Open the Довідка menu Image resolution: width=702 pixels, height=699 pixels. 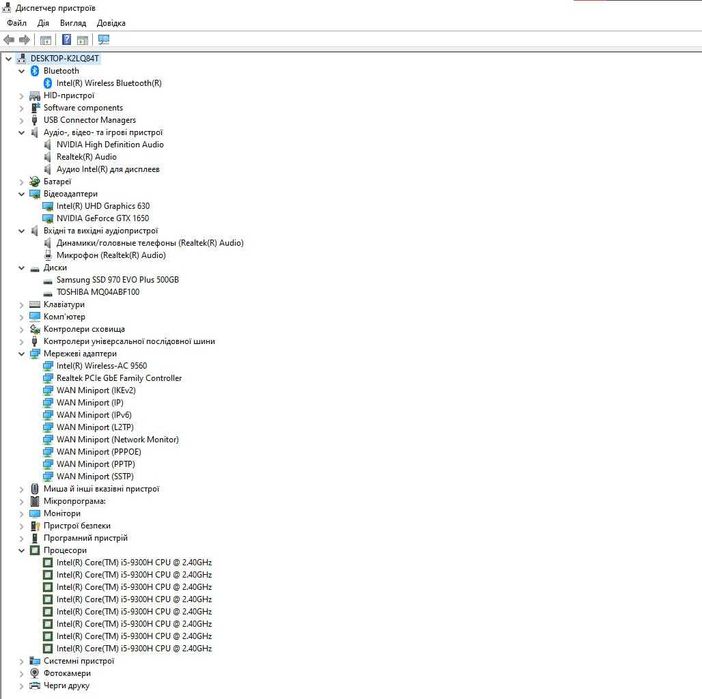click(x=111, y=23)
